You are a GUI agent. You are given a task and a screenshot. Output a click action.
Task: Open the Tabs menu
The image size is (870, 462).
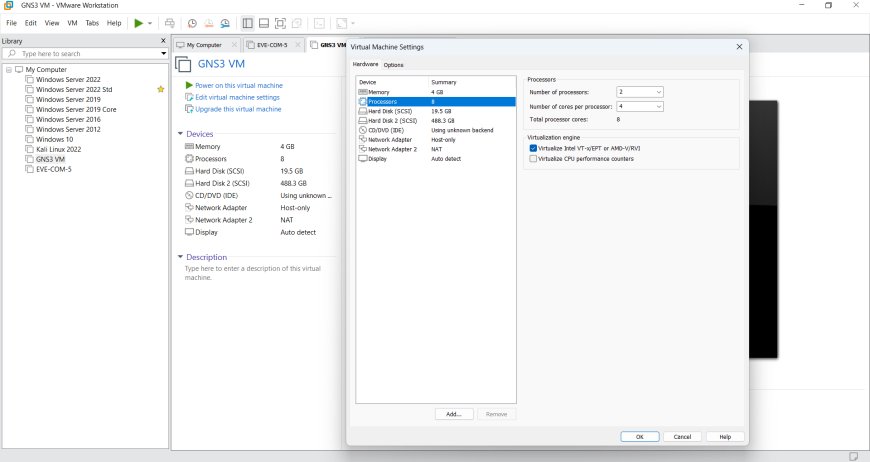(92, 23)
